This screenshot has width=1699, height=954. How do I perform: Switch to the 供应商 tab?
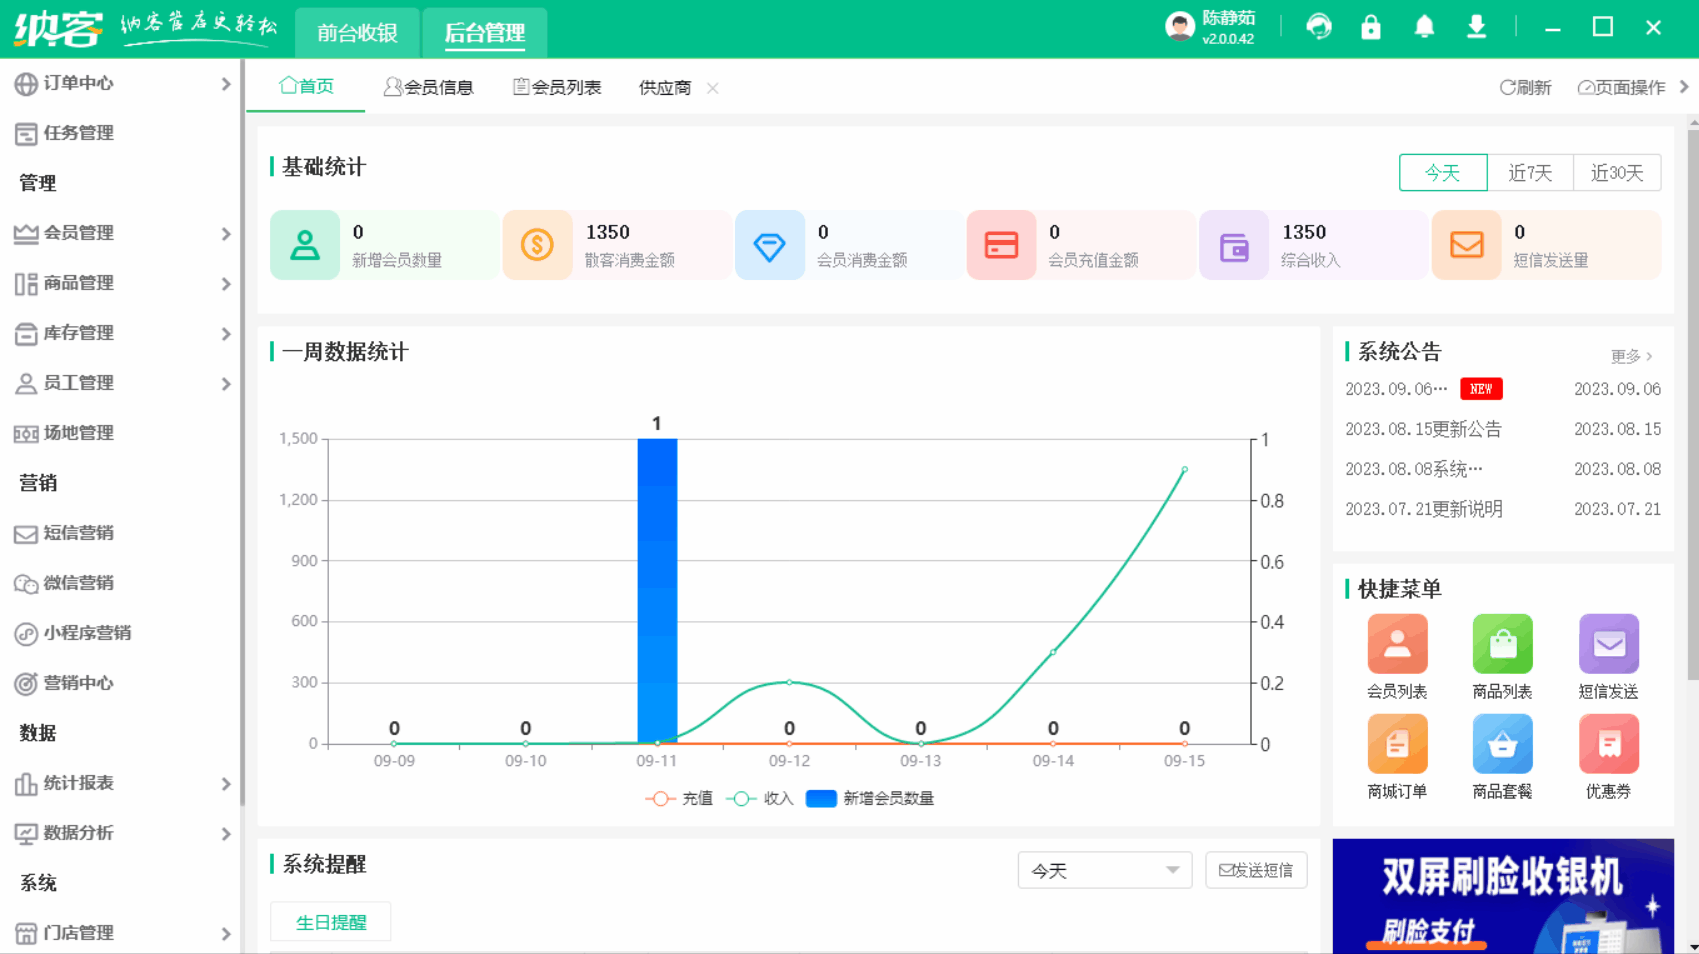pos(664,87)
